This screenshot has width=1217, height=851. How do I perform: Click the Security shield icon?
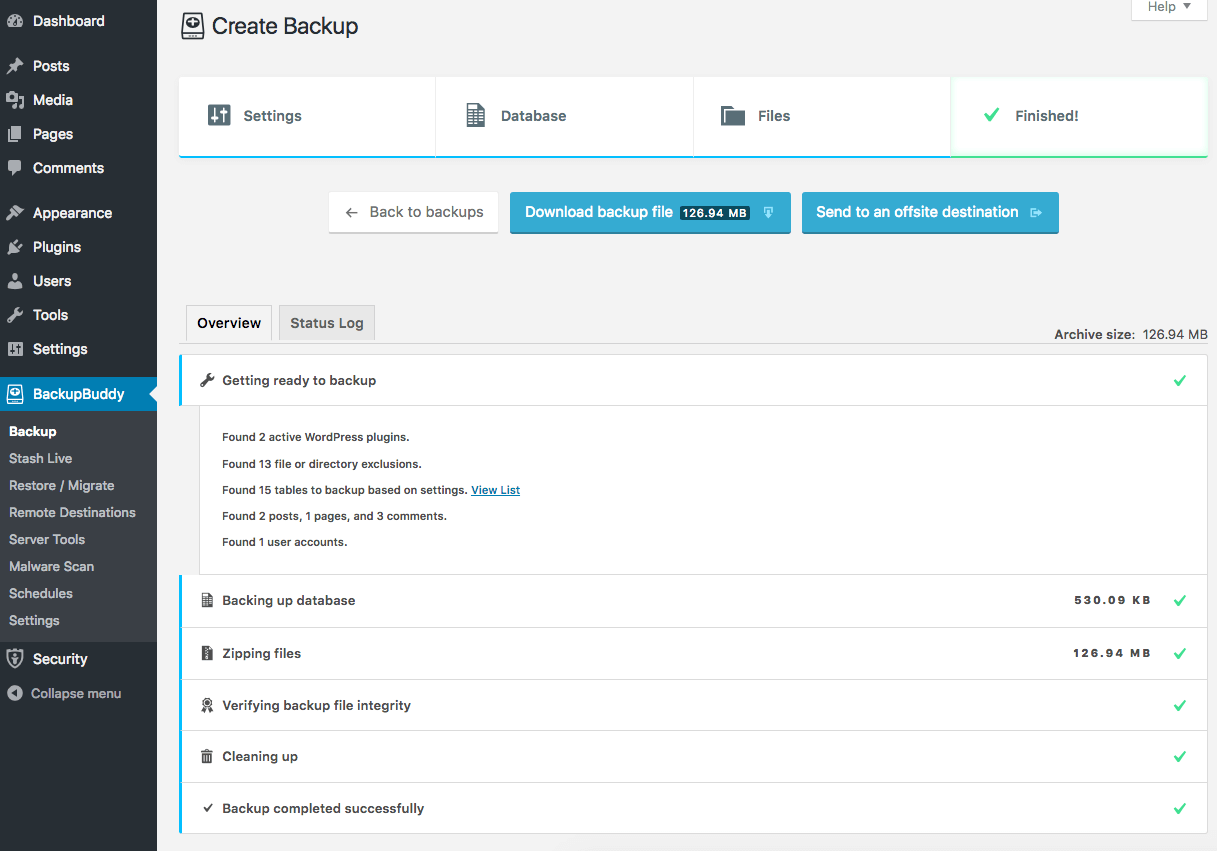coord(15,659)
